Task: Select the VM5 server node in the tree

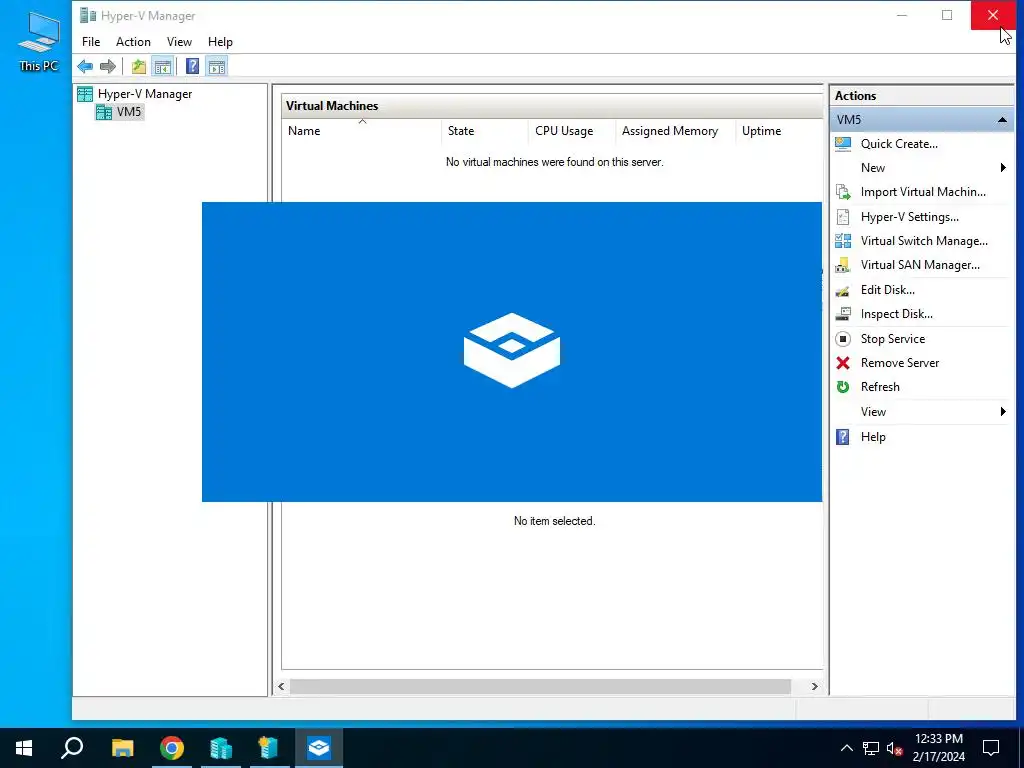Action: [129, 112]
